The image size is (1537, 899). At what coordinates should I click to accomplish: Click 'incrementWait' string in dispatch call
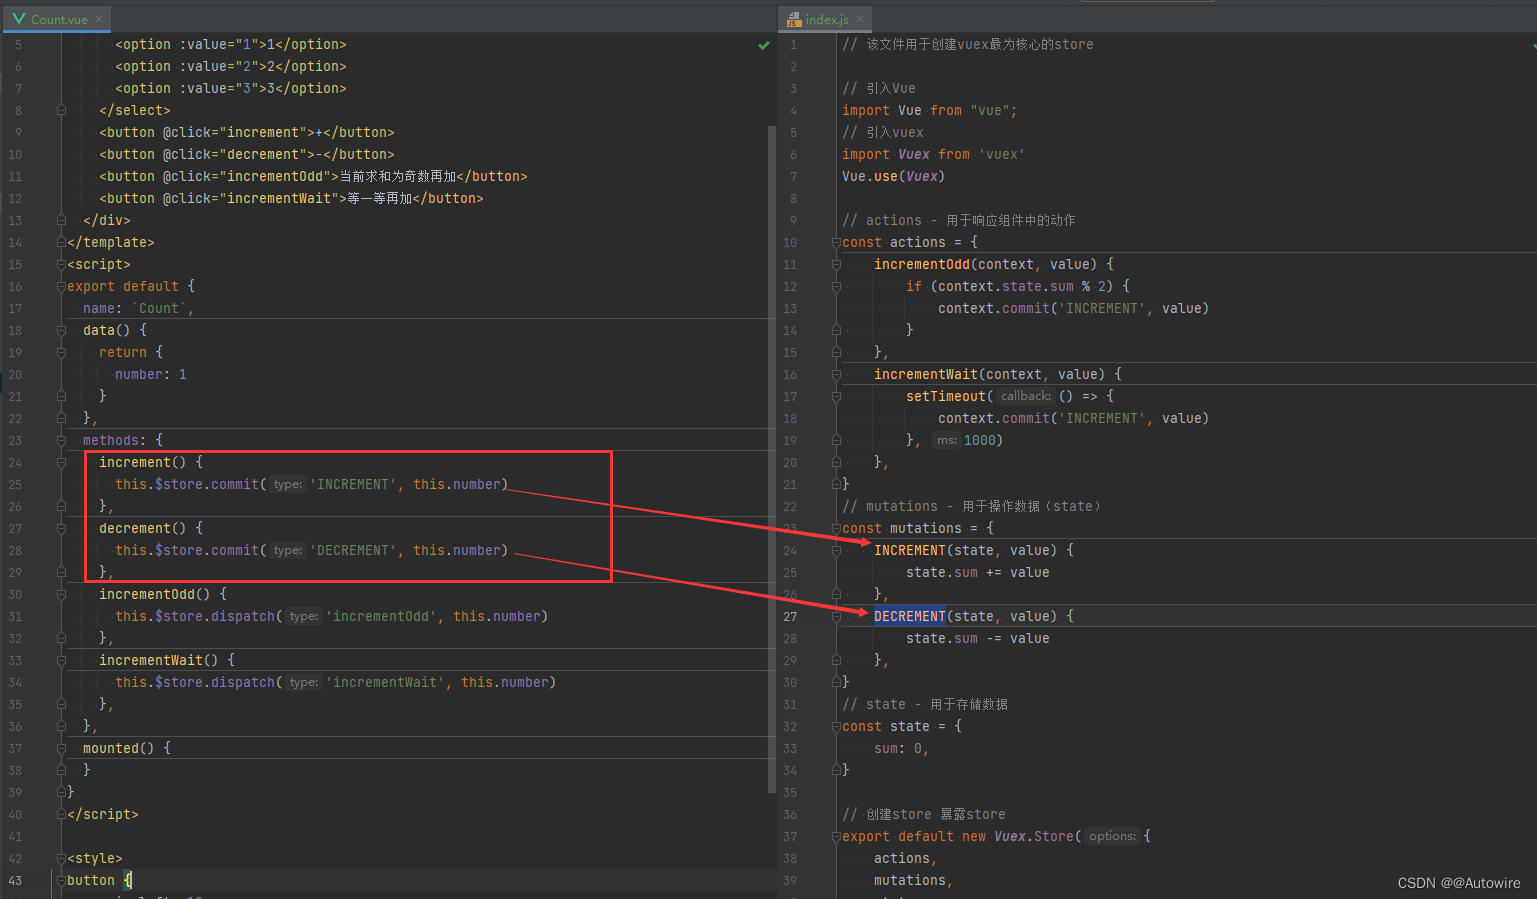click(x=385, y=682)
